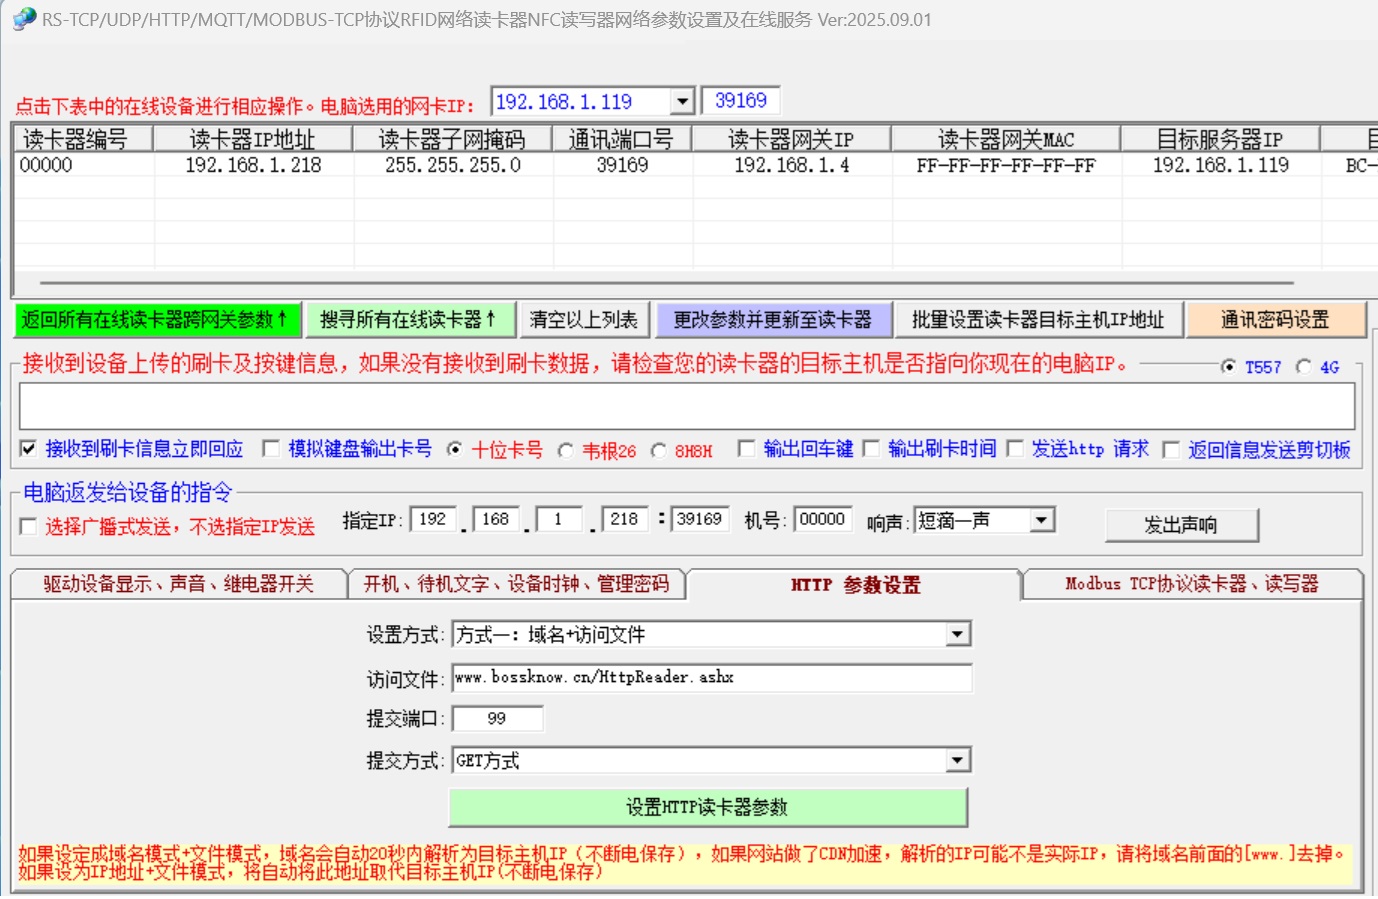1378x899 pixels.
Task: Switch to 开机、待机文字、设备时钟 tab
Action: click(516, 584)
